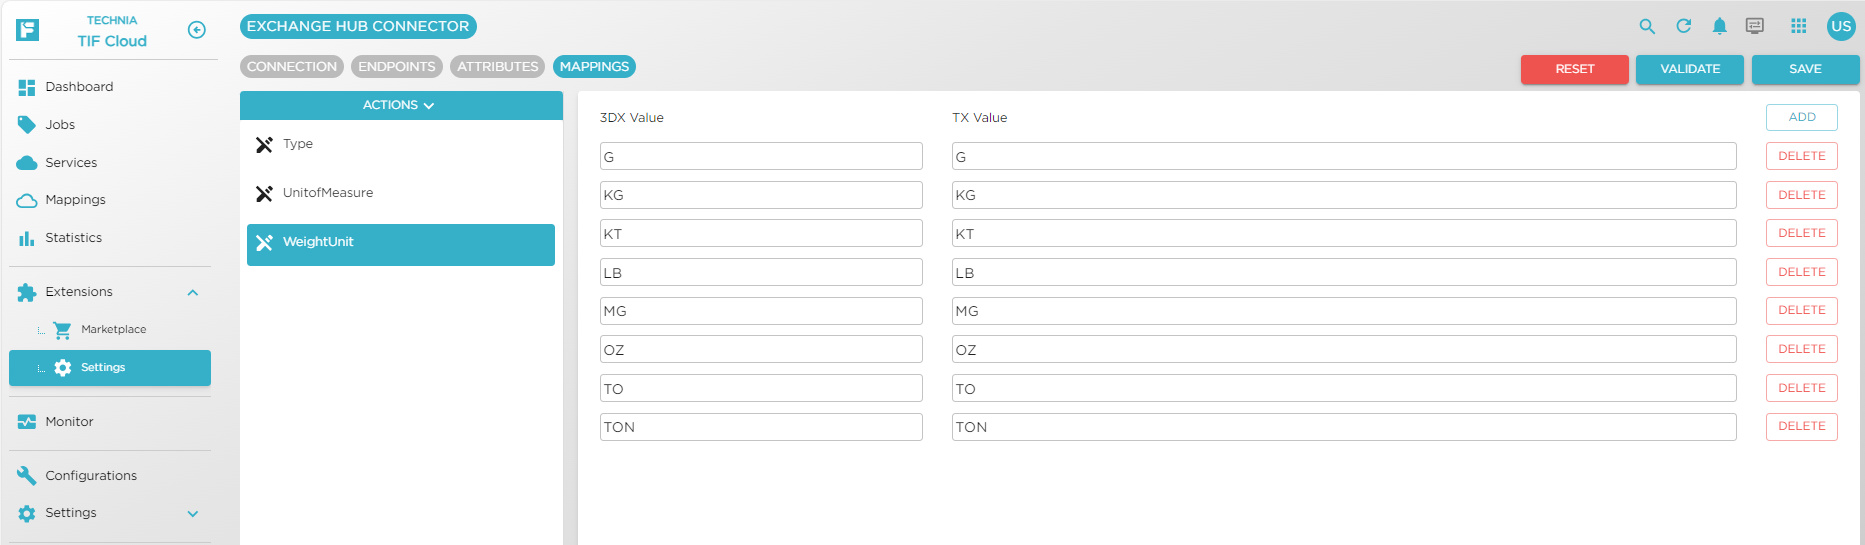Switch to the ENDPOINTS tab
Image resolution: width=1865 pixels, height=545 pixels.
397,67
